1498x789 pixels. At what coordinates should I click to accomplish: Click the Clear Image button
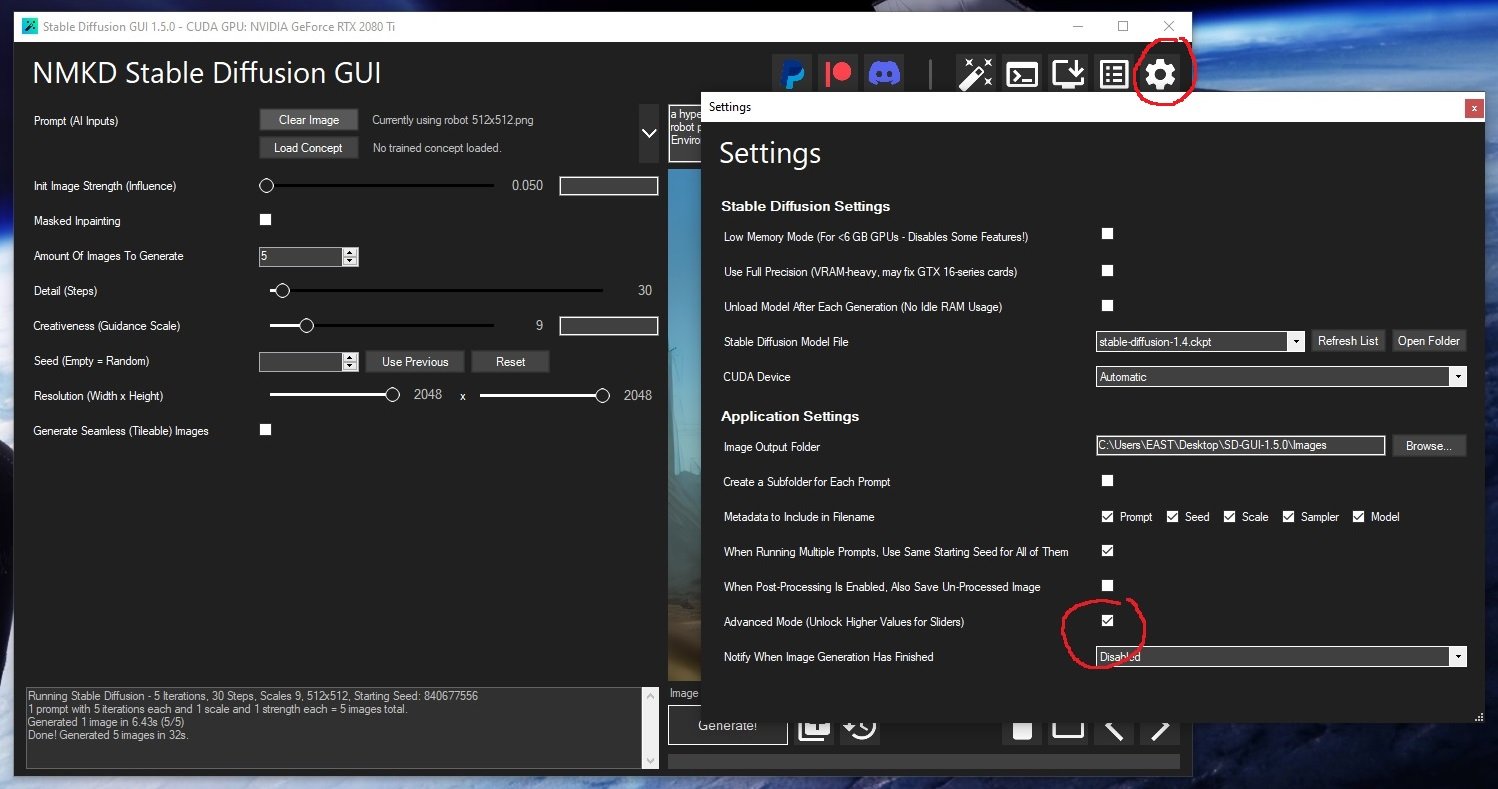tap(309, 120)
